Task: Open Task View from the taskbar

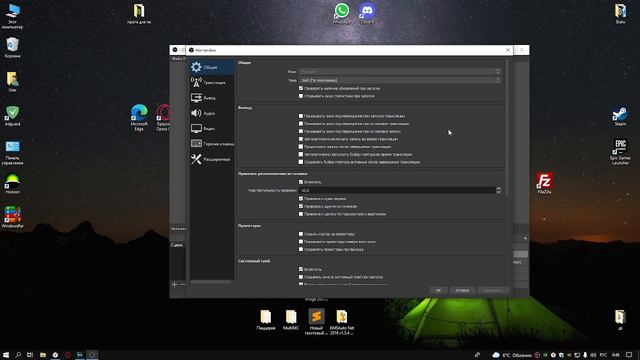Action: click(x=30, y=355)
